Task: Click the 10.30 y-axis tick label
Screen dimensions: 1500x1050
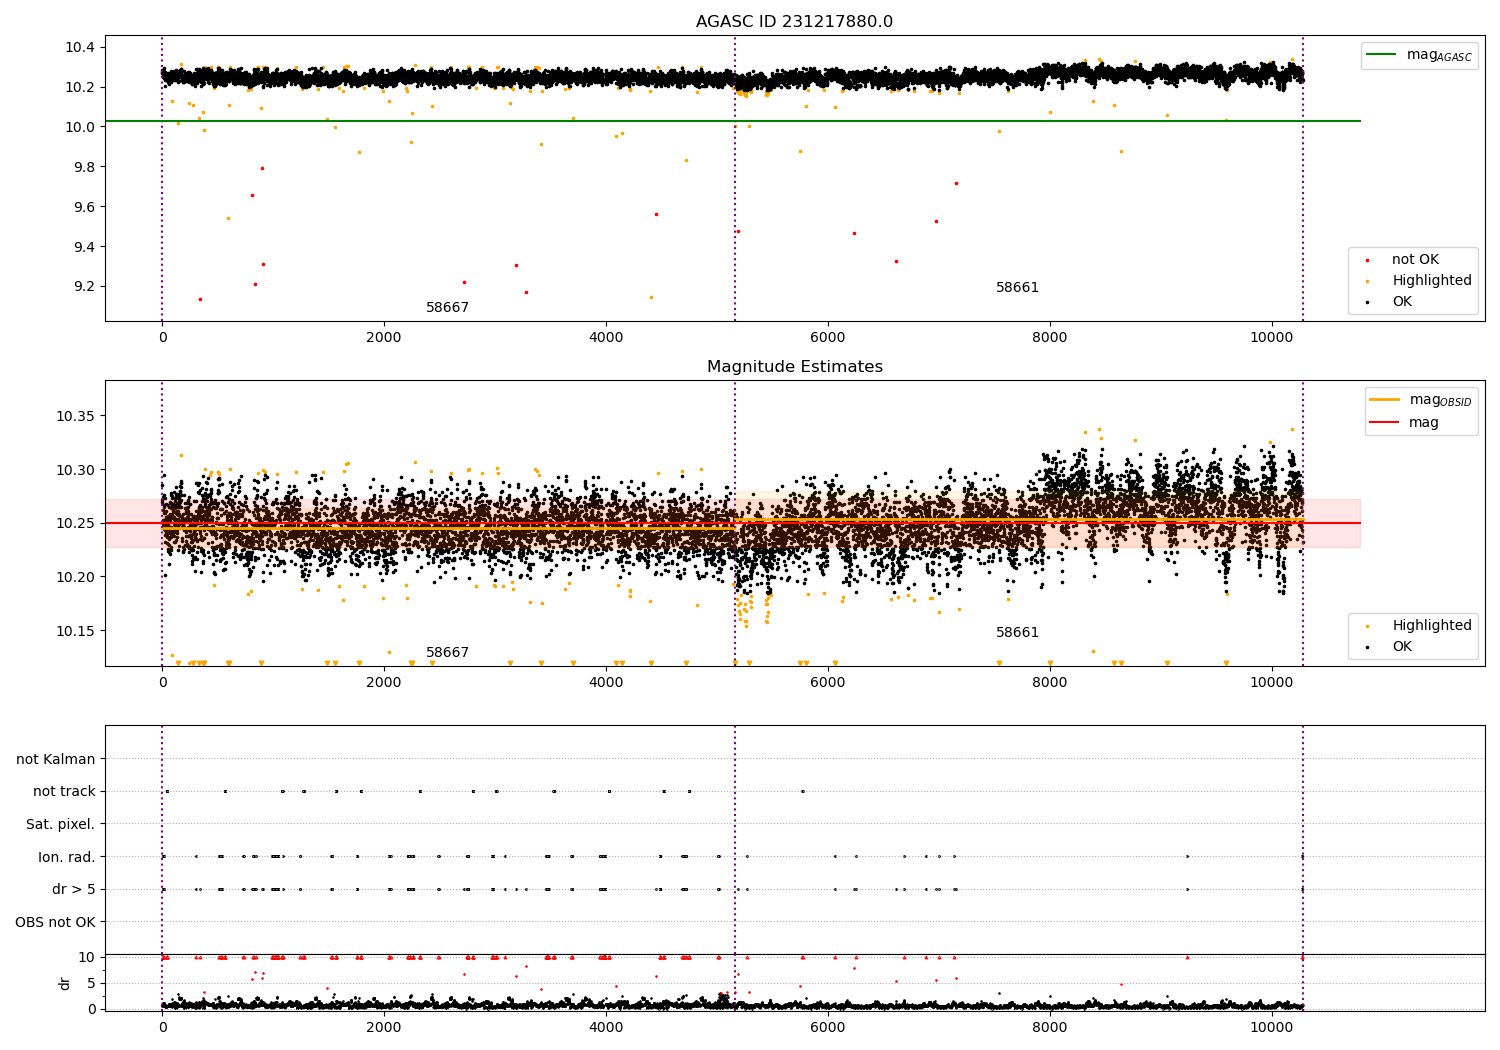Action: 76,470
